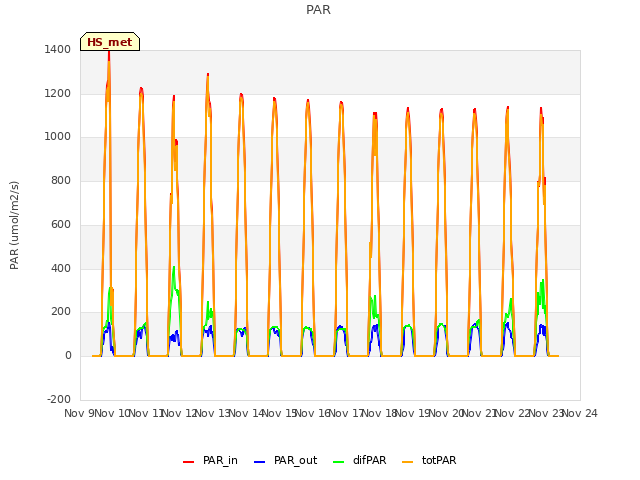Click the 600 y-axis tick label

(61, 224)
